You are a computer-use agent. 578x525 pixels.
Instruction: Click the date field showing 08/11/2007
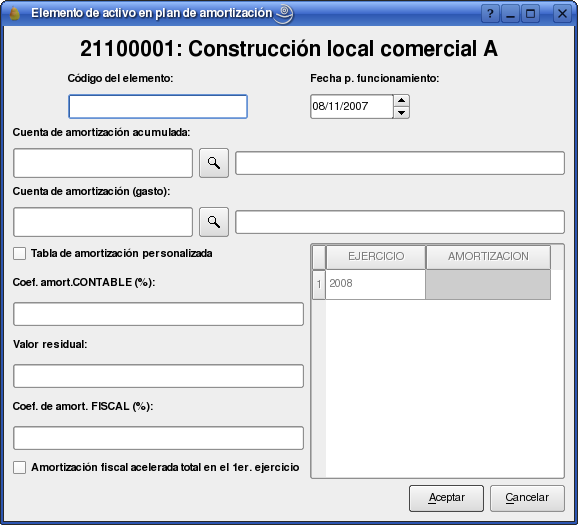352,107
